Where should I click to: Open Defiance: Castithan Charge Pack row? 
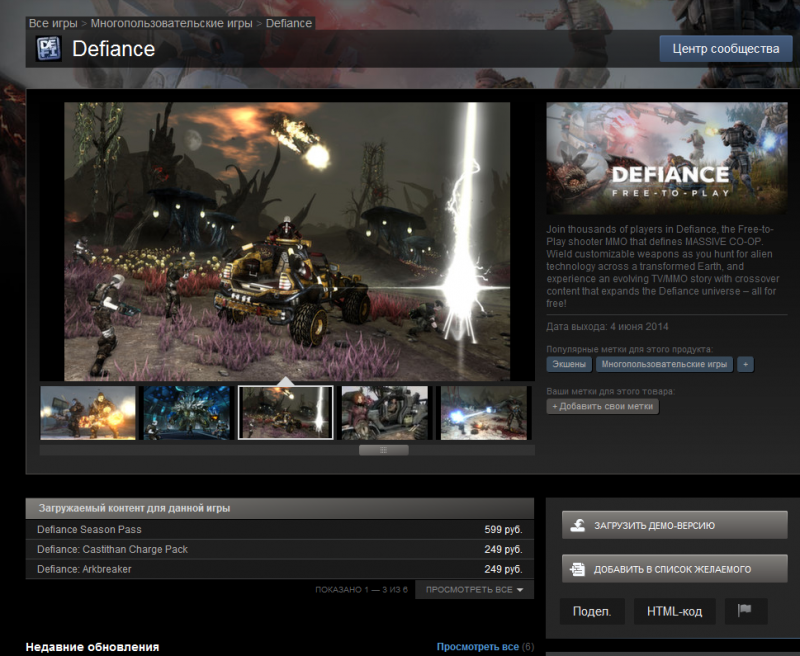click(x=280, y=549)
